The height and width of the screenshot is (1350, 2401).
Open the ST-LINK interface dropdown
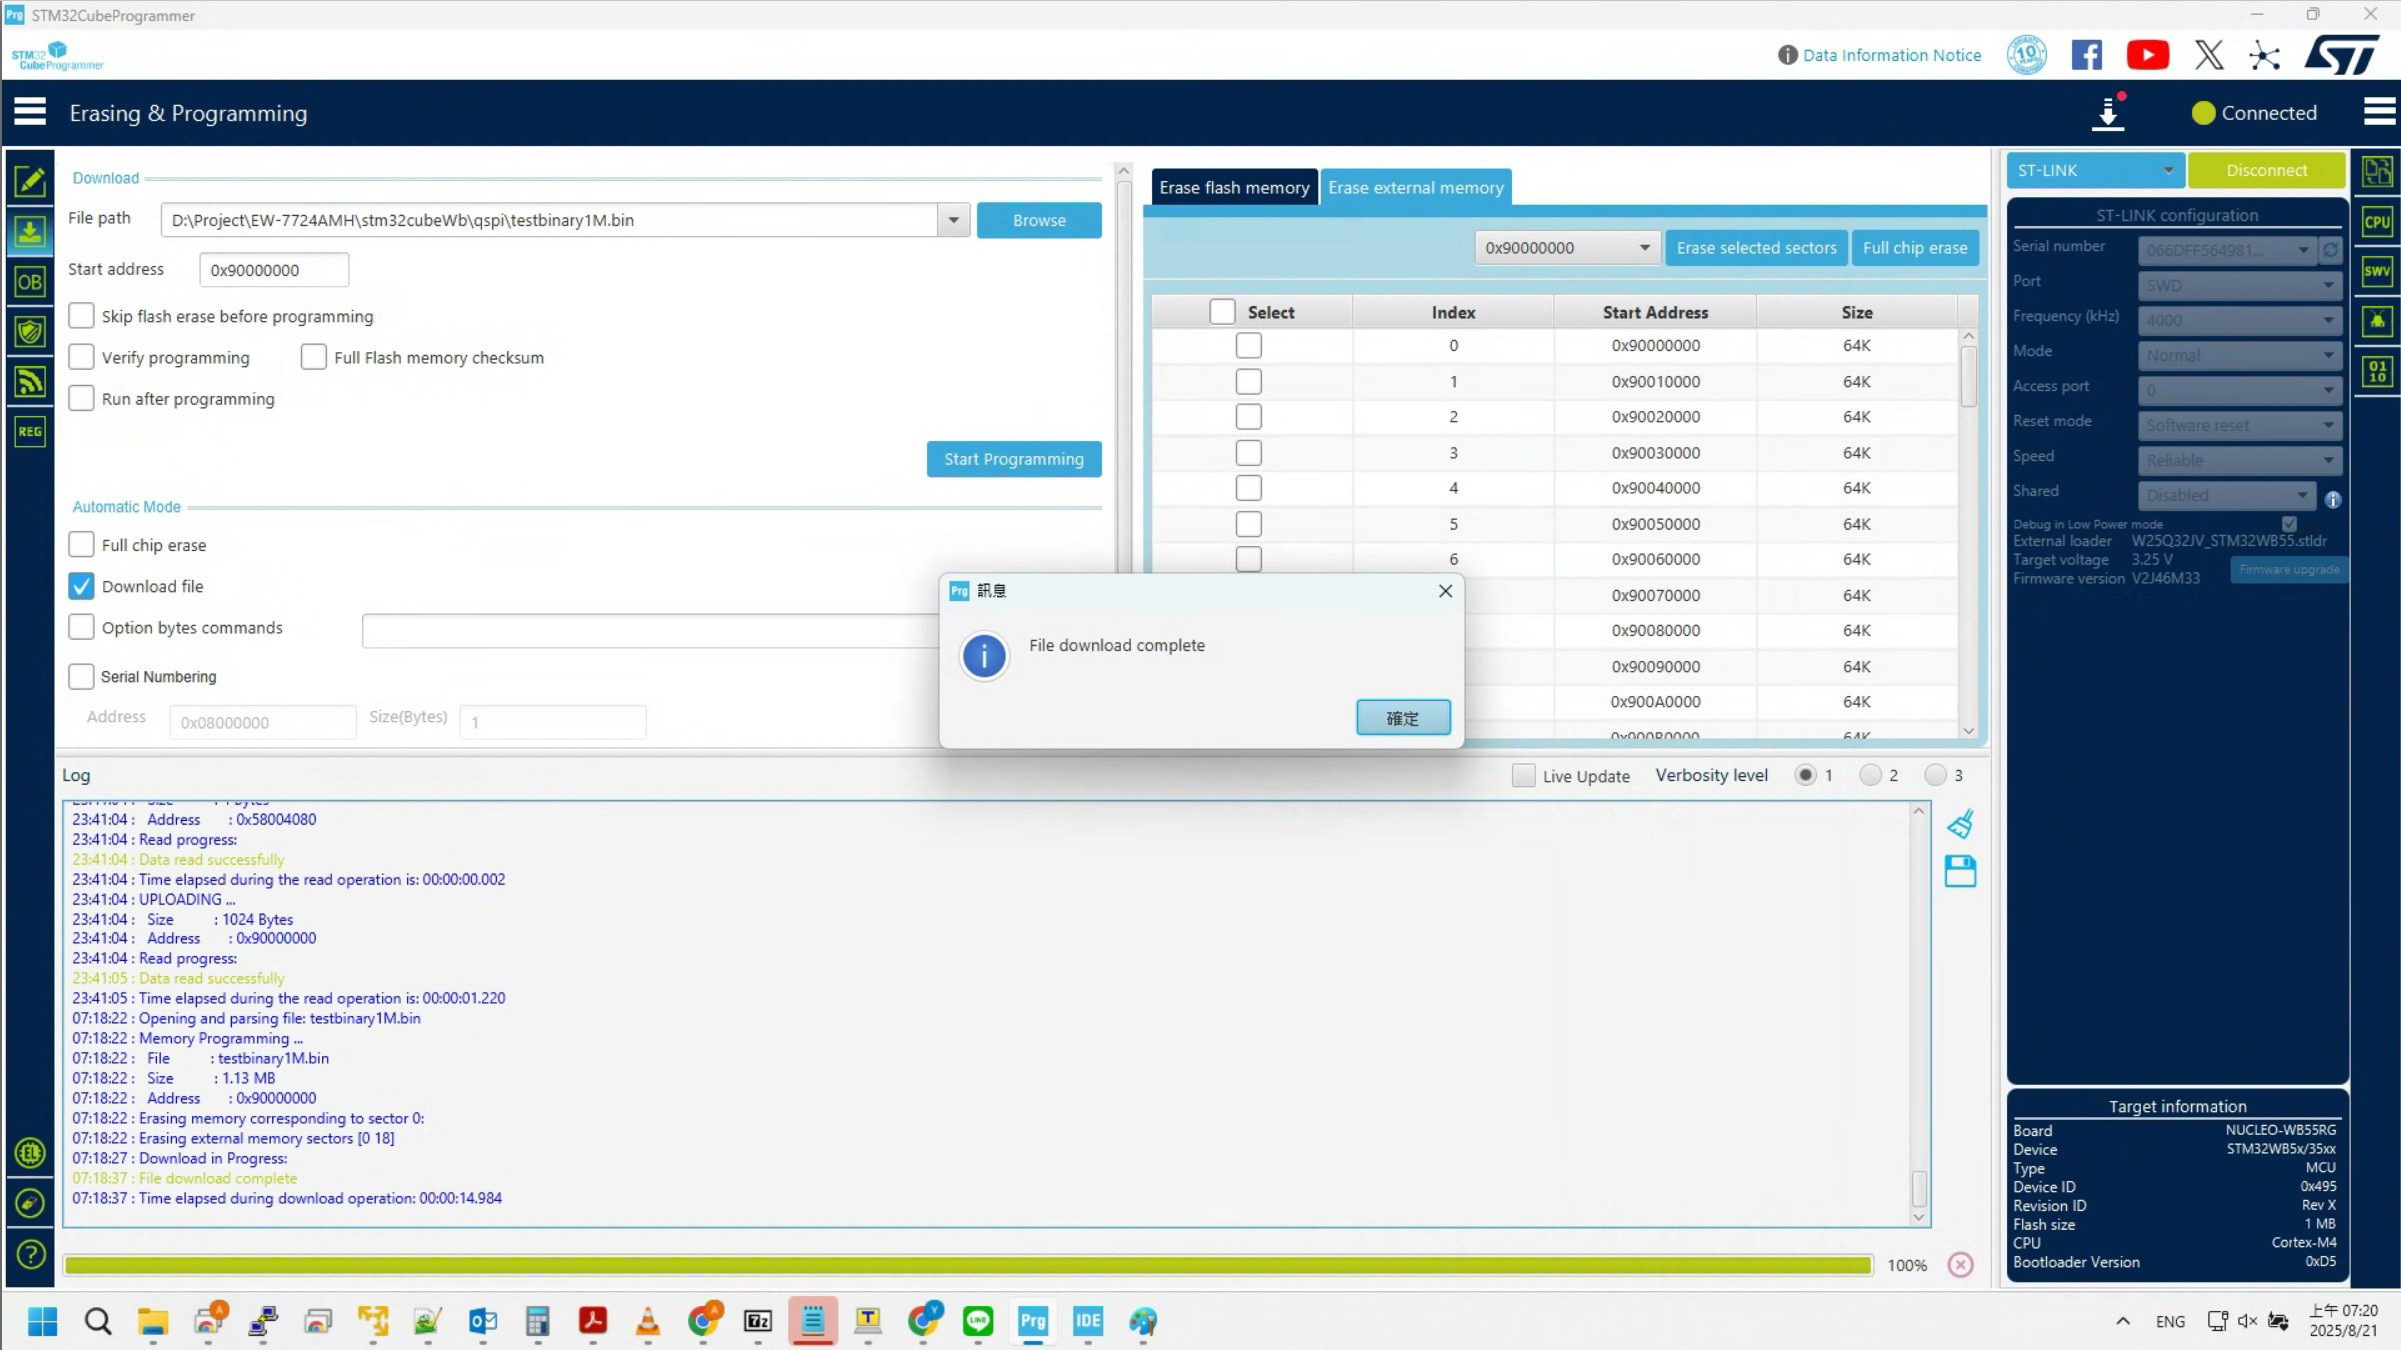point(2094,170)
